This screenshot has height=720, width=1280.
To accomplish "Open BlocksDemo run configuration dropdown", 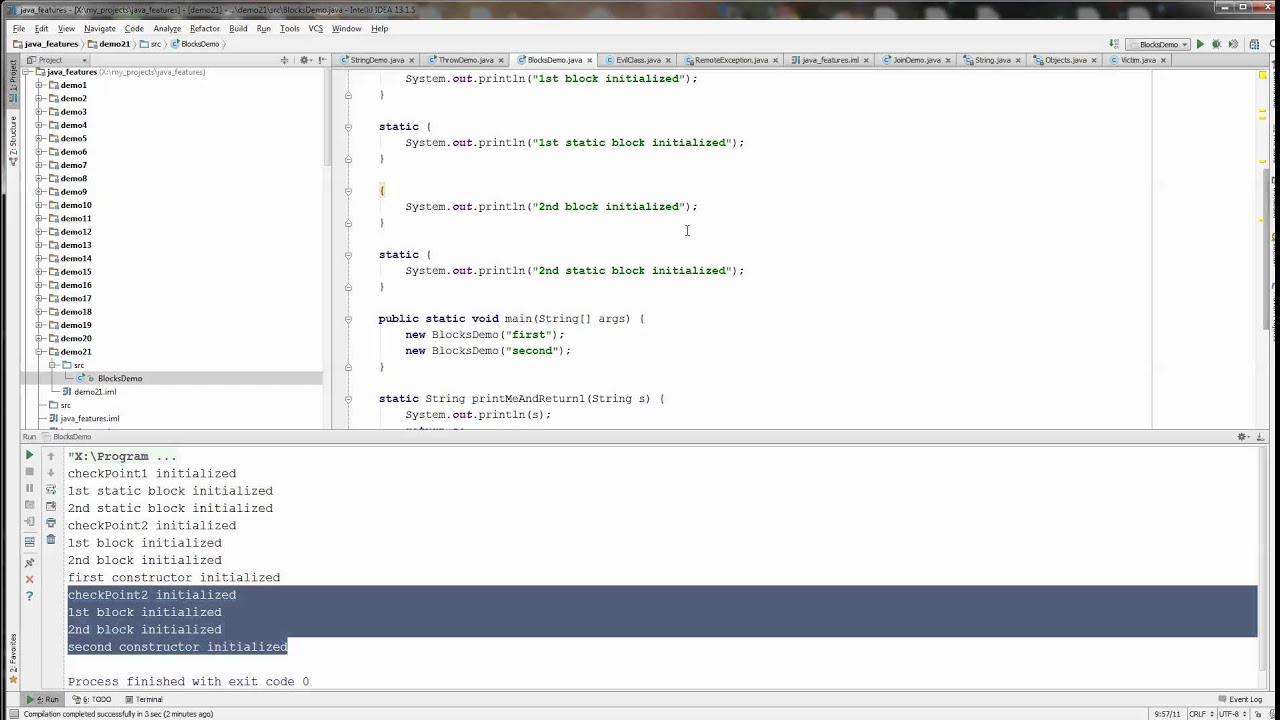I will point(1159,44).
